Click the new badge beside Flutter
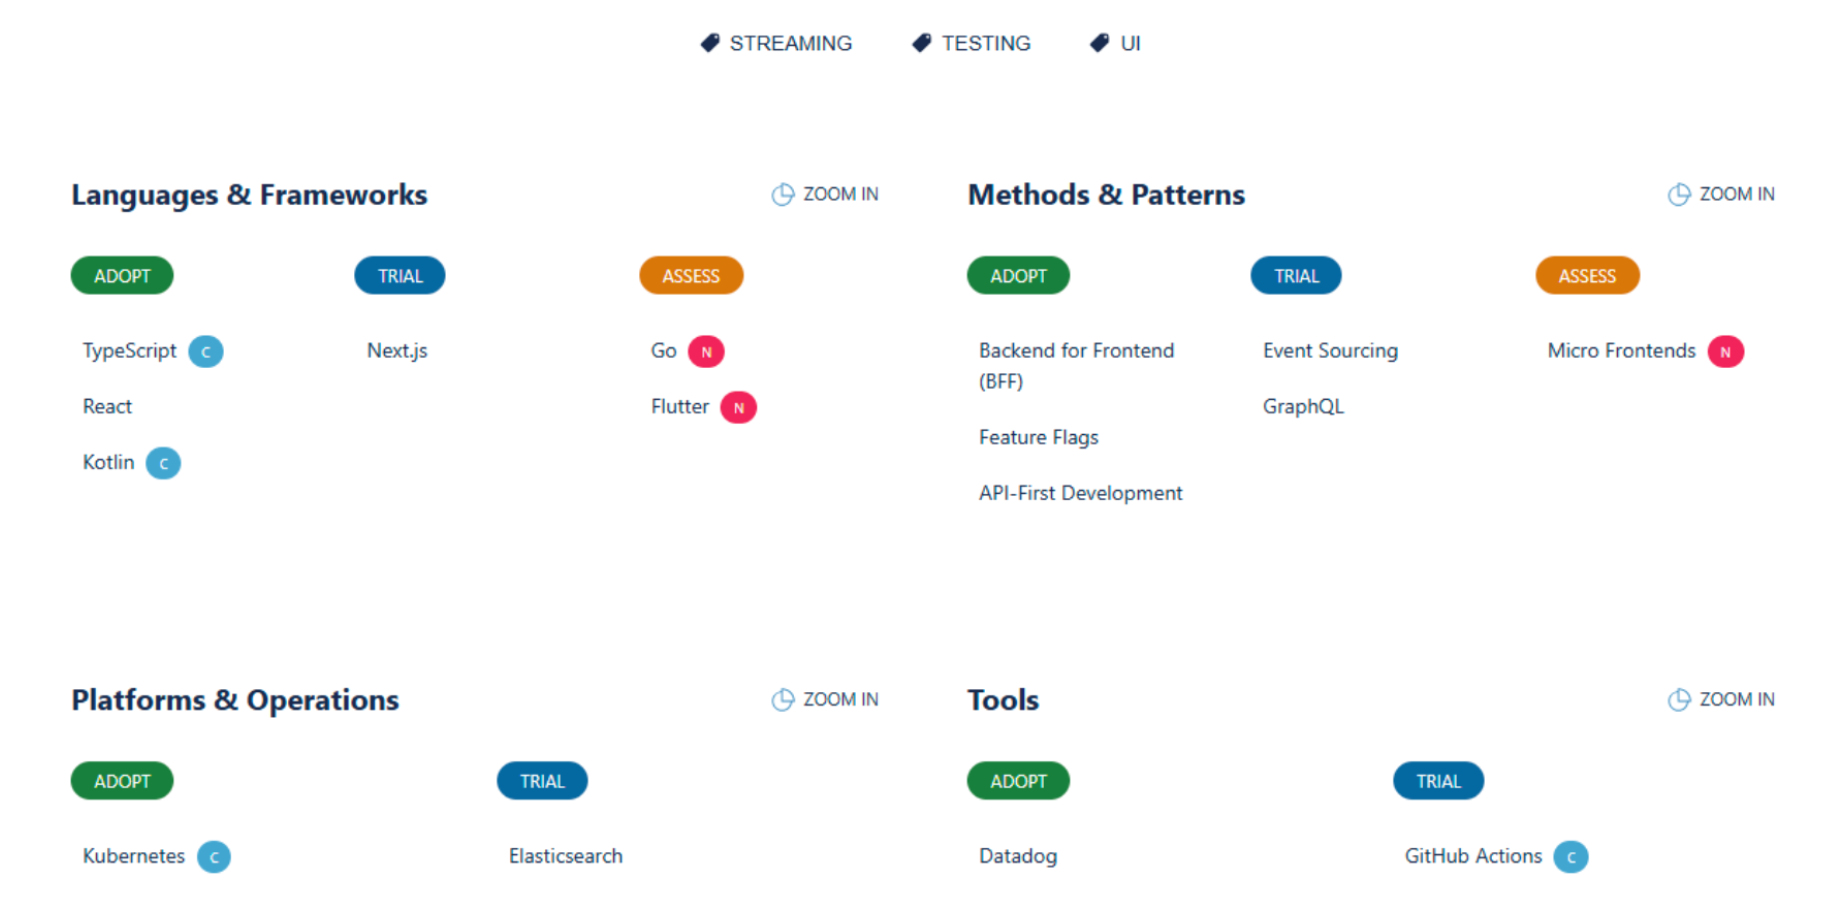 [739, 407]
